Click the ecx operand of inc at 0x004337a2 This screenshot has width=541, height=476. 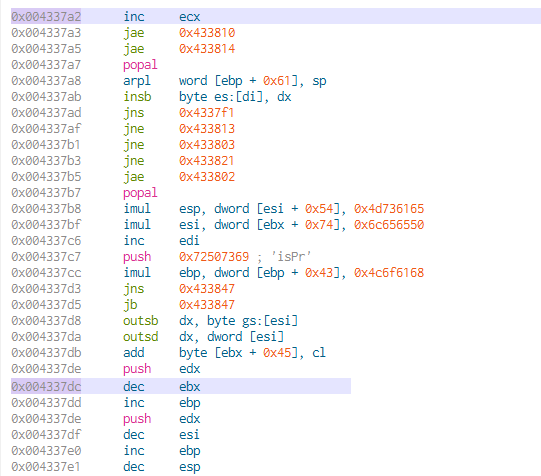[x=189, y=17]
